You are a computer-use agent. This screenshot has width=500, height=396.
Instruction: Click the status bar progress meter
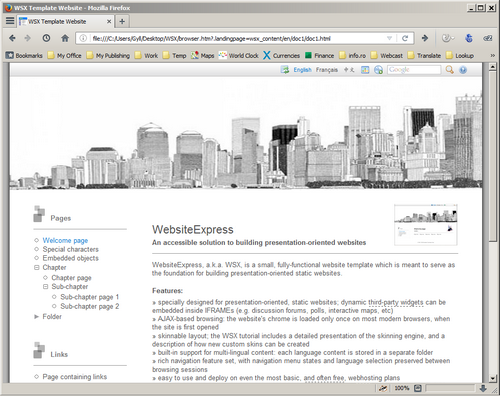pyautogui.click(x=450, y=388)
